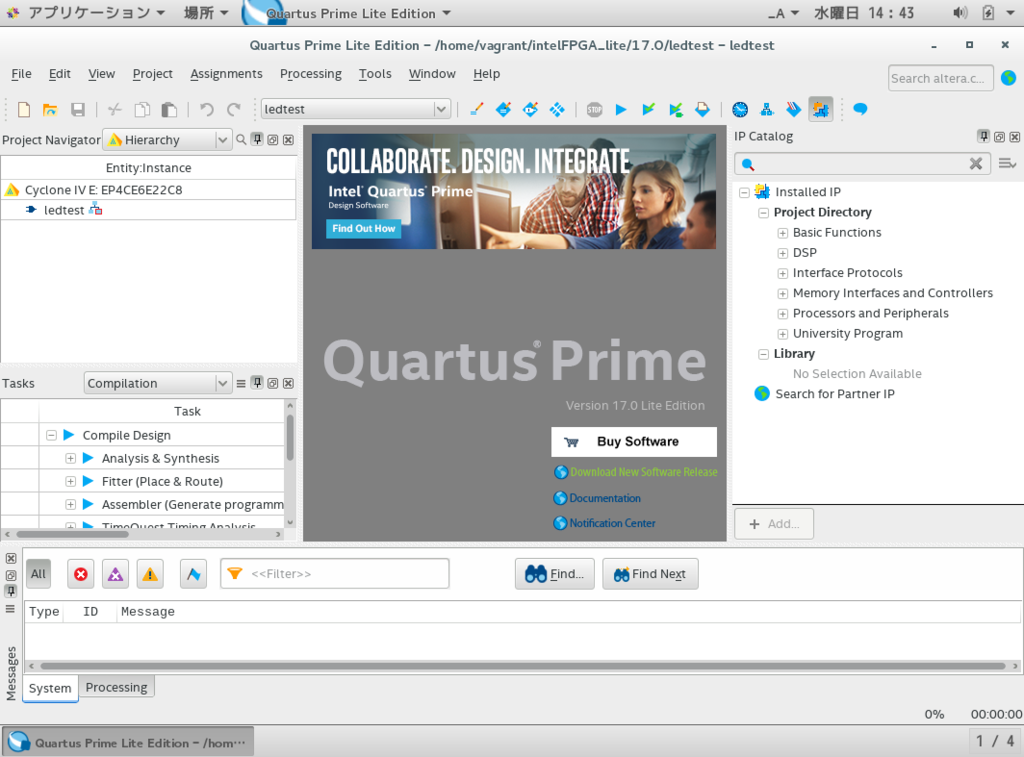The height and width of the screenshot is (757, 1024).
Task: Expand the DSP category
Action: point(782,253)
